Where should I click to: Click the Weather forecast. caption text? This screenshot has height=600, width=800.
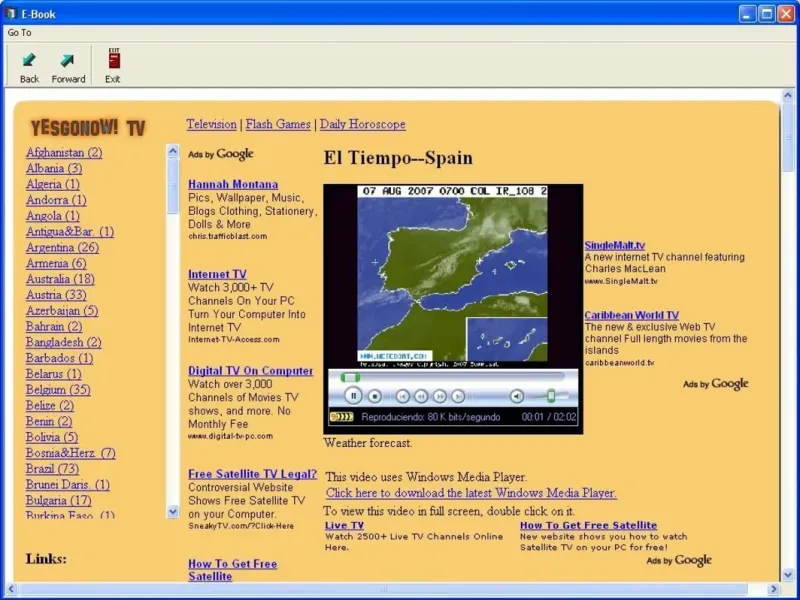click(368, 443)
